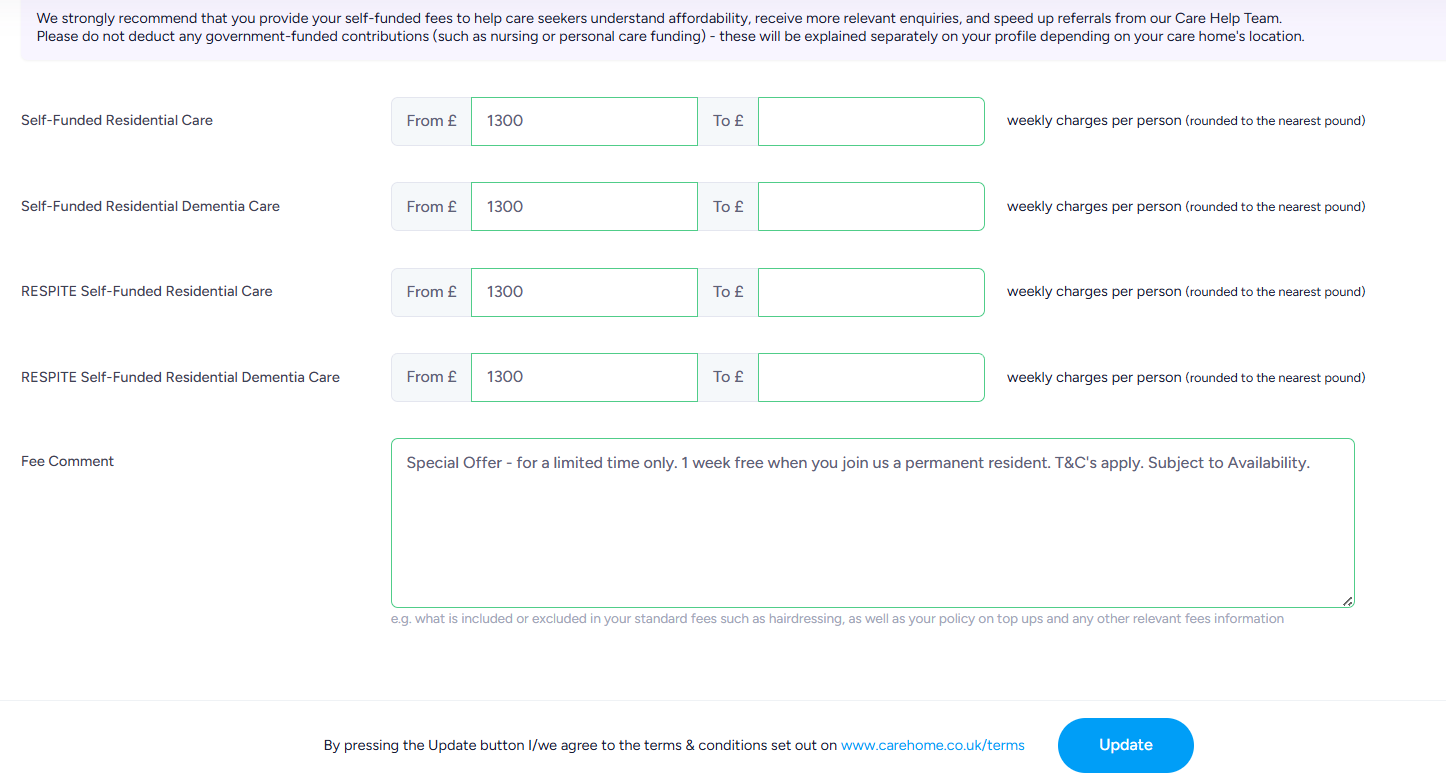Screen dimensions: 1446x777
Task: Click the Self-Funded Residential Care label
Action: (x=117, y=120)
